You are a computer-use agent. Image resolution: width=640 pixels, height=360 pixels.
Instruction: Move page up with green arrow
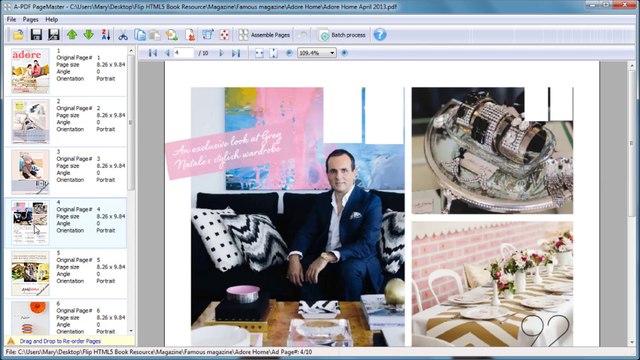(x=72, y=35)
